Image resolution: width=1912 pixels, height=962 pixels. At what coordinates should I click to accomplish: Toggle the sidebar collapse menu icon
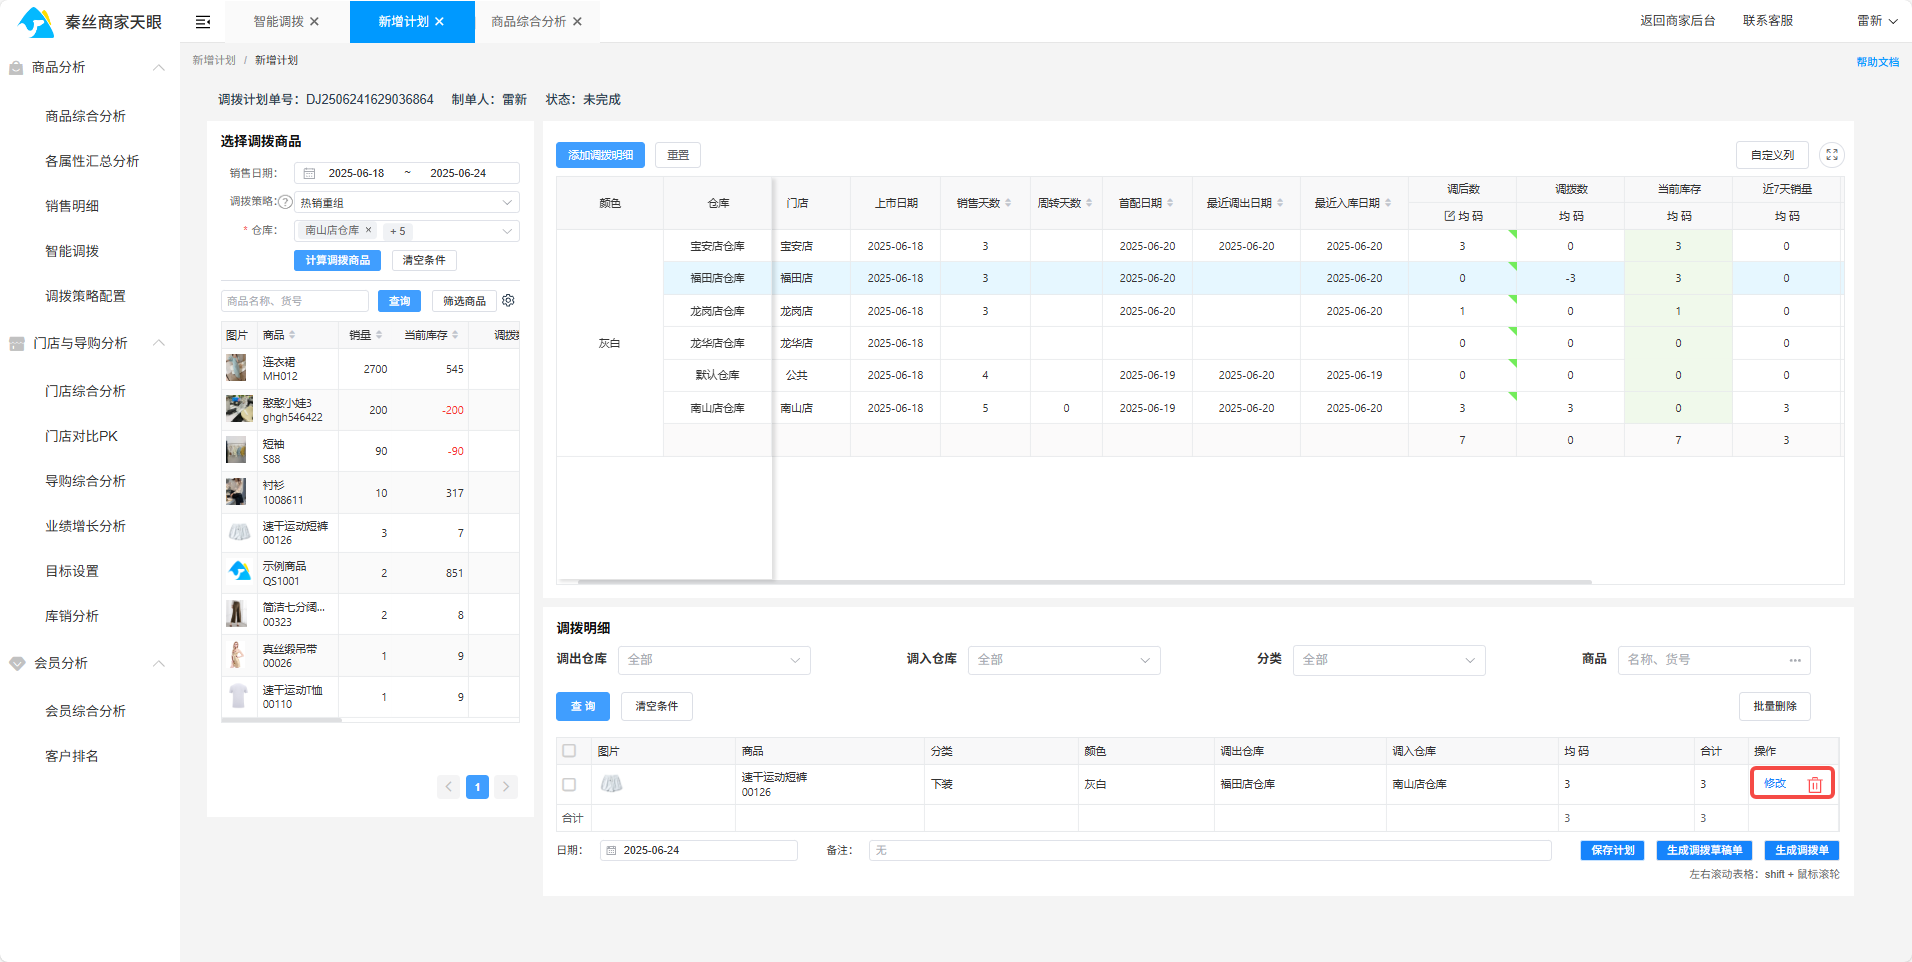pyautogui.click(x=203, y=22)
